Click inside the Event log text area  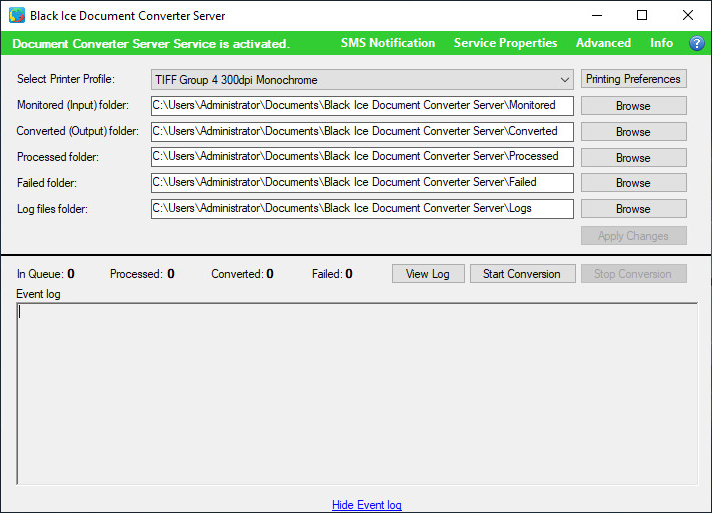point(357,394)
